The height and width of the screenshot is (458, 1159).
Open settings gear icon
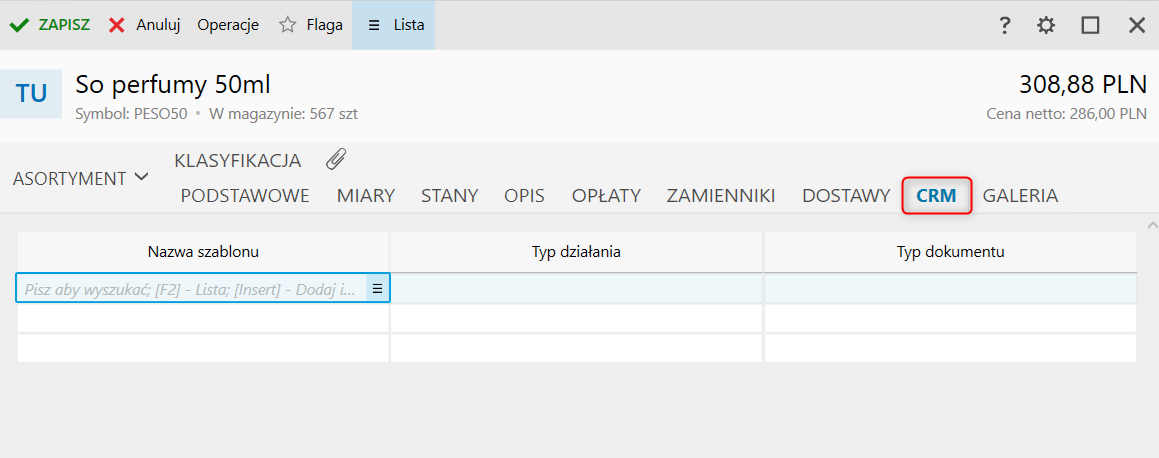click(x=1046, y=25)
